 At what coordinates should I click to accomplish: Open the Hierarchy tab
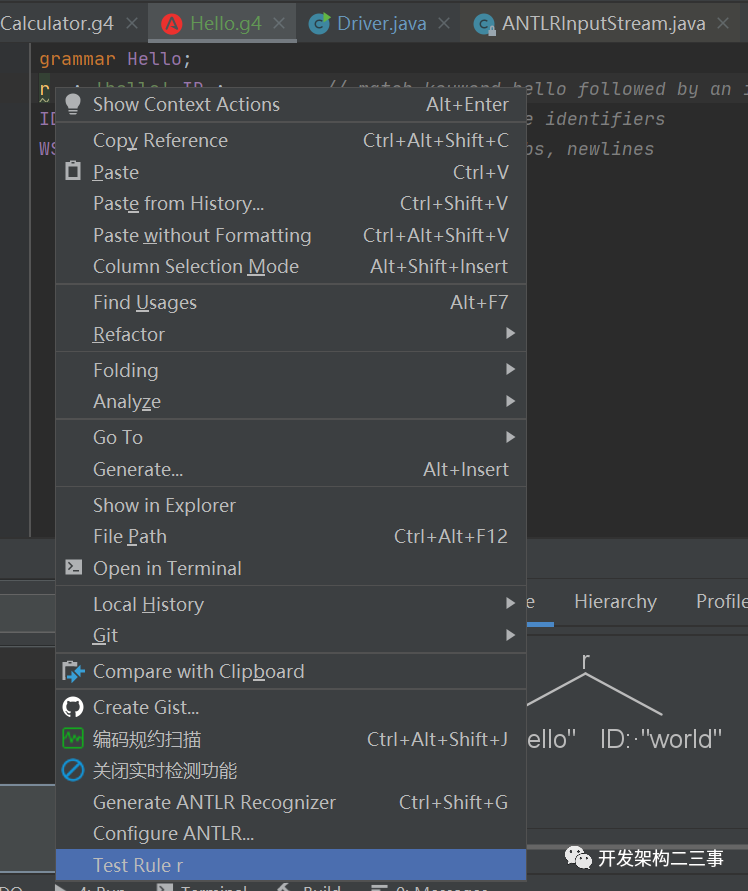point(615,601)
